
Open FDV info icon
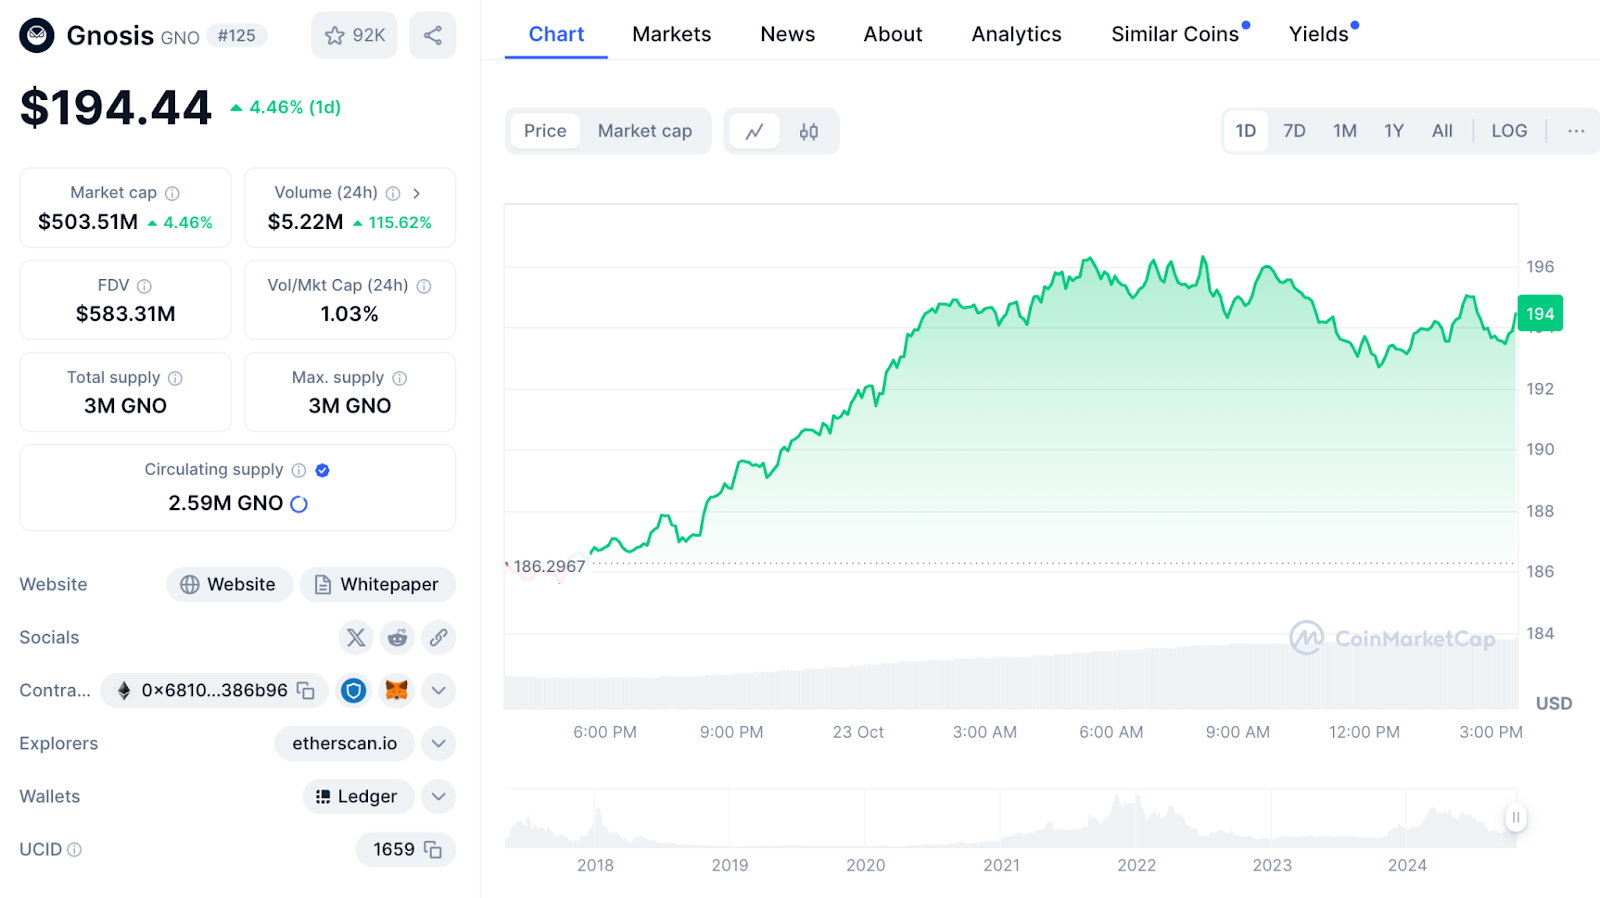click(144, 286)
